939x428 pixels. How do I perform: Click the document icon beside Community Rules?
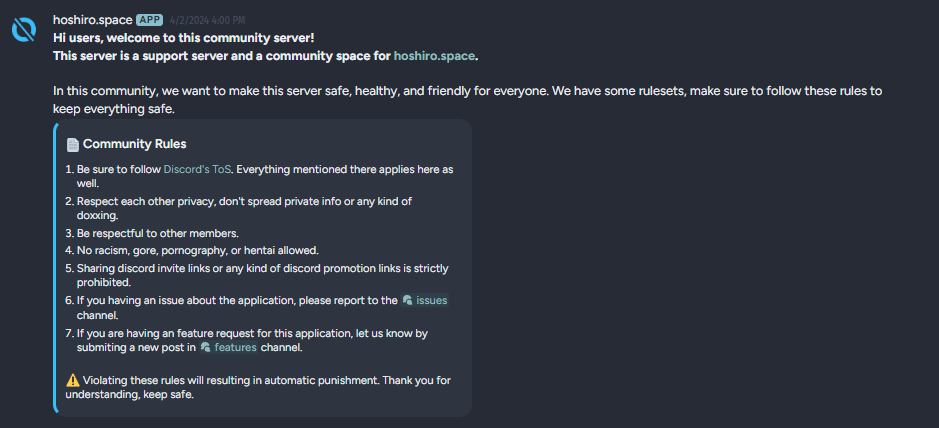click(73, 144)
